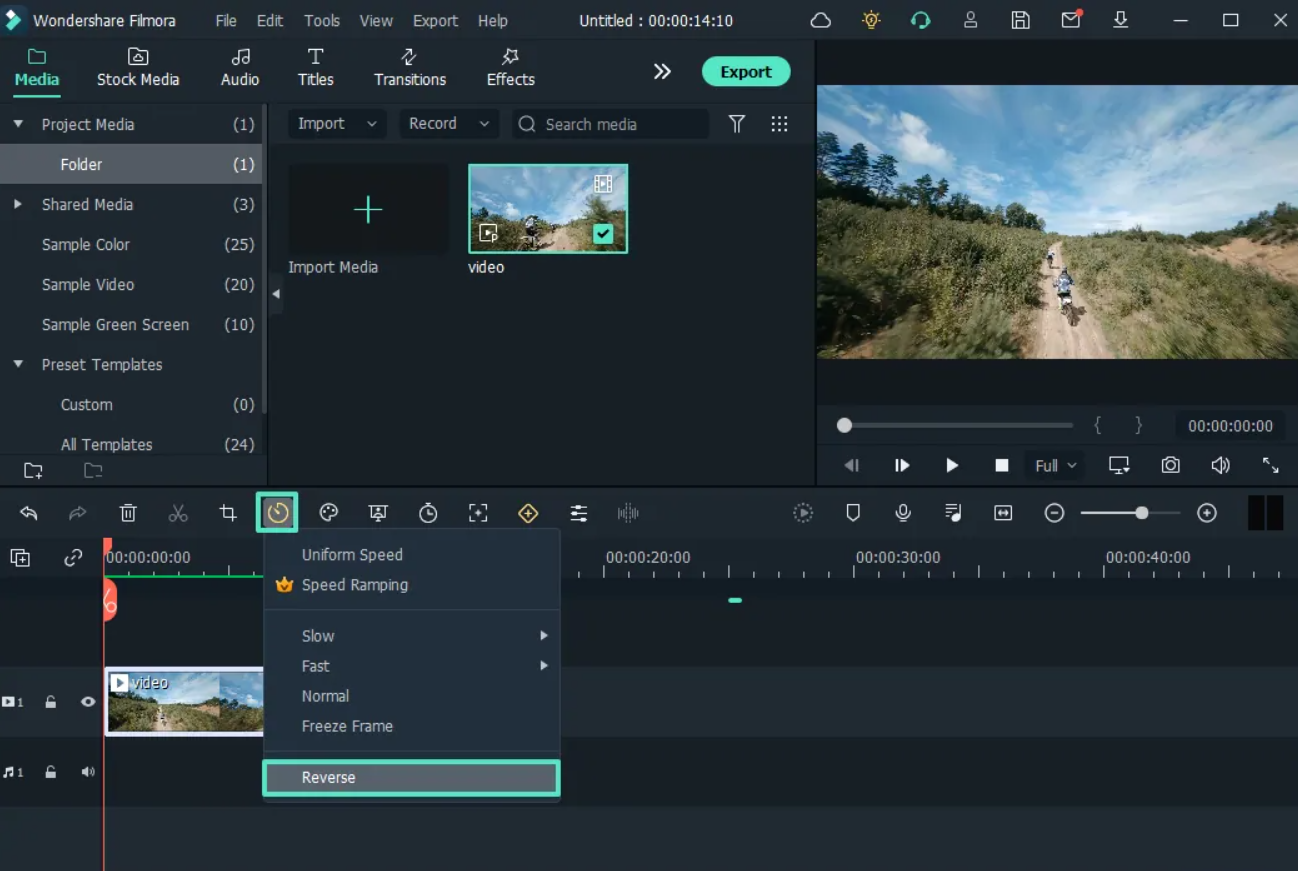Open the Import dropdown
Image resolution: width=1298 pixels, height=871 pixels.
337,124
